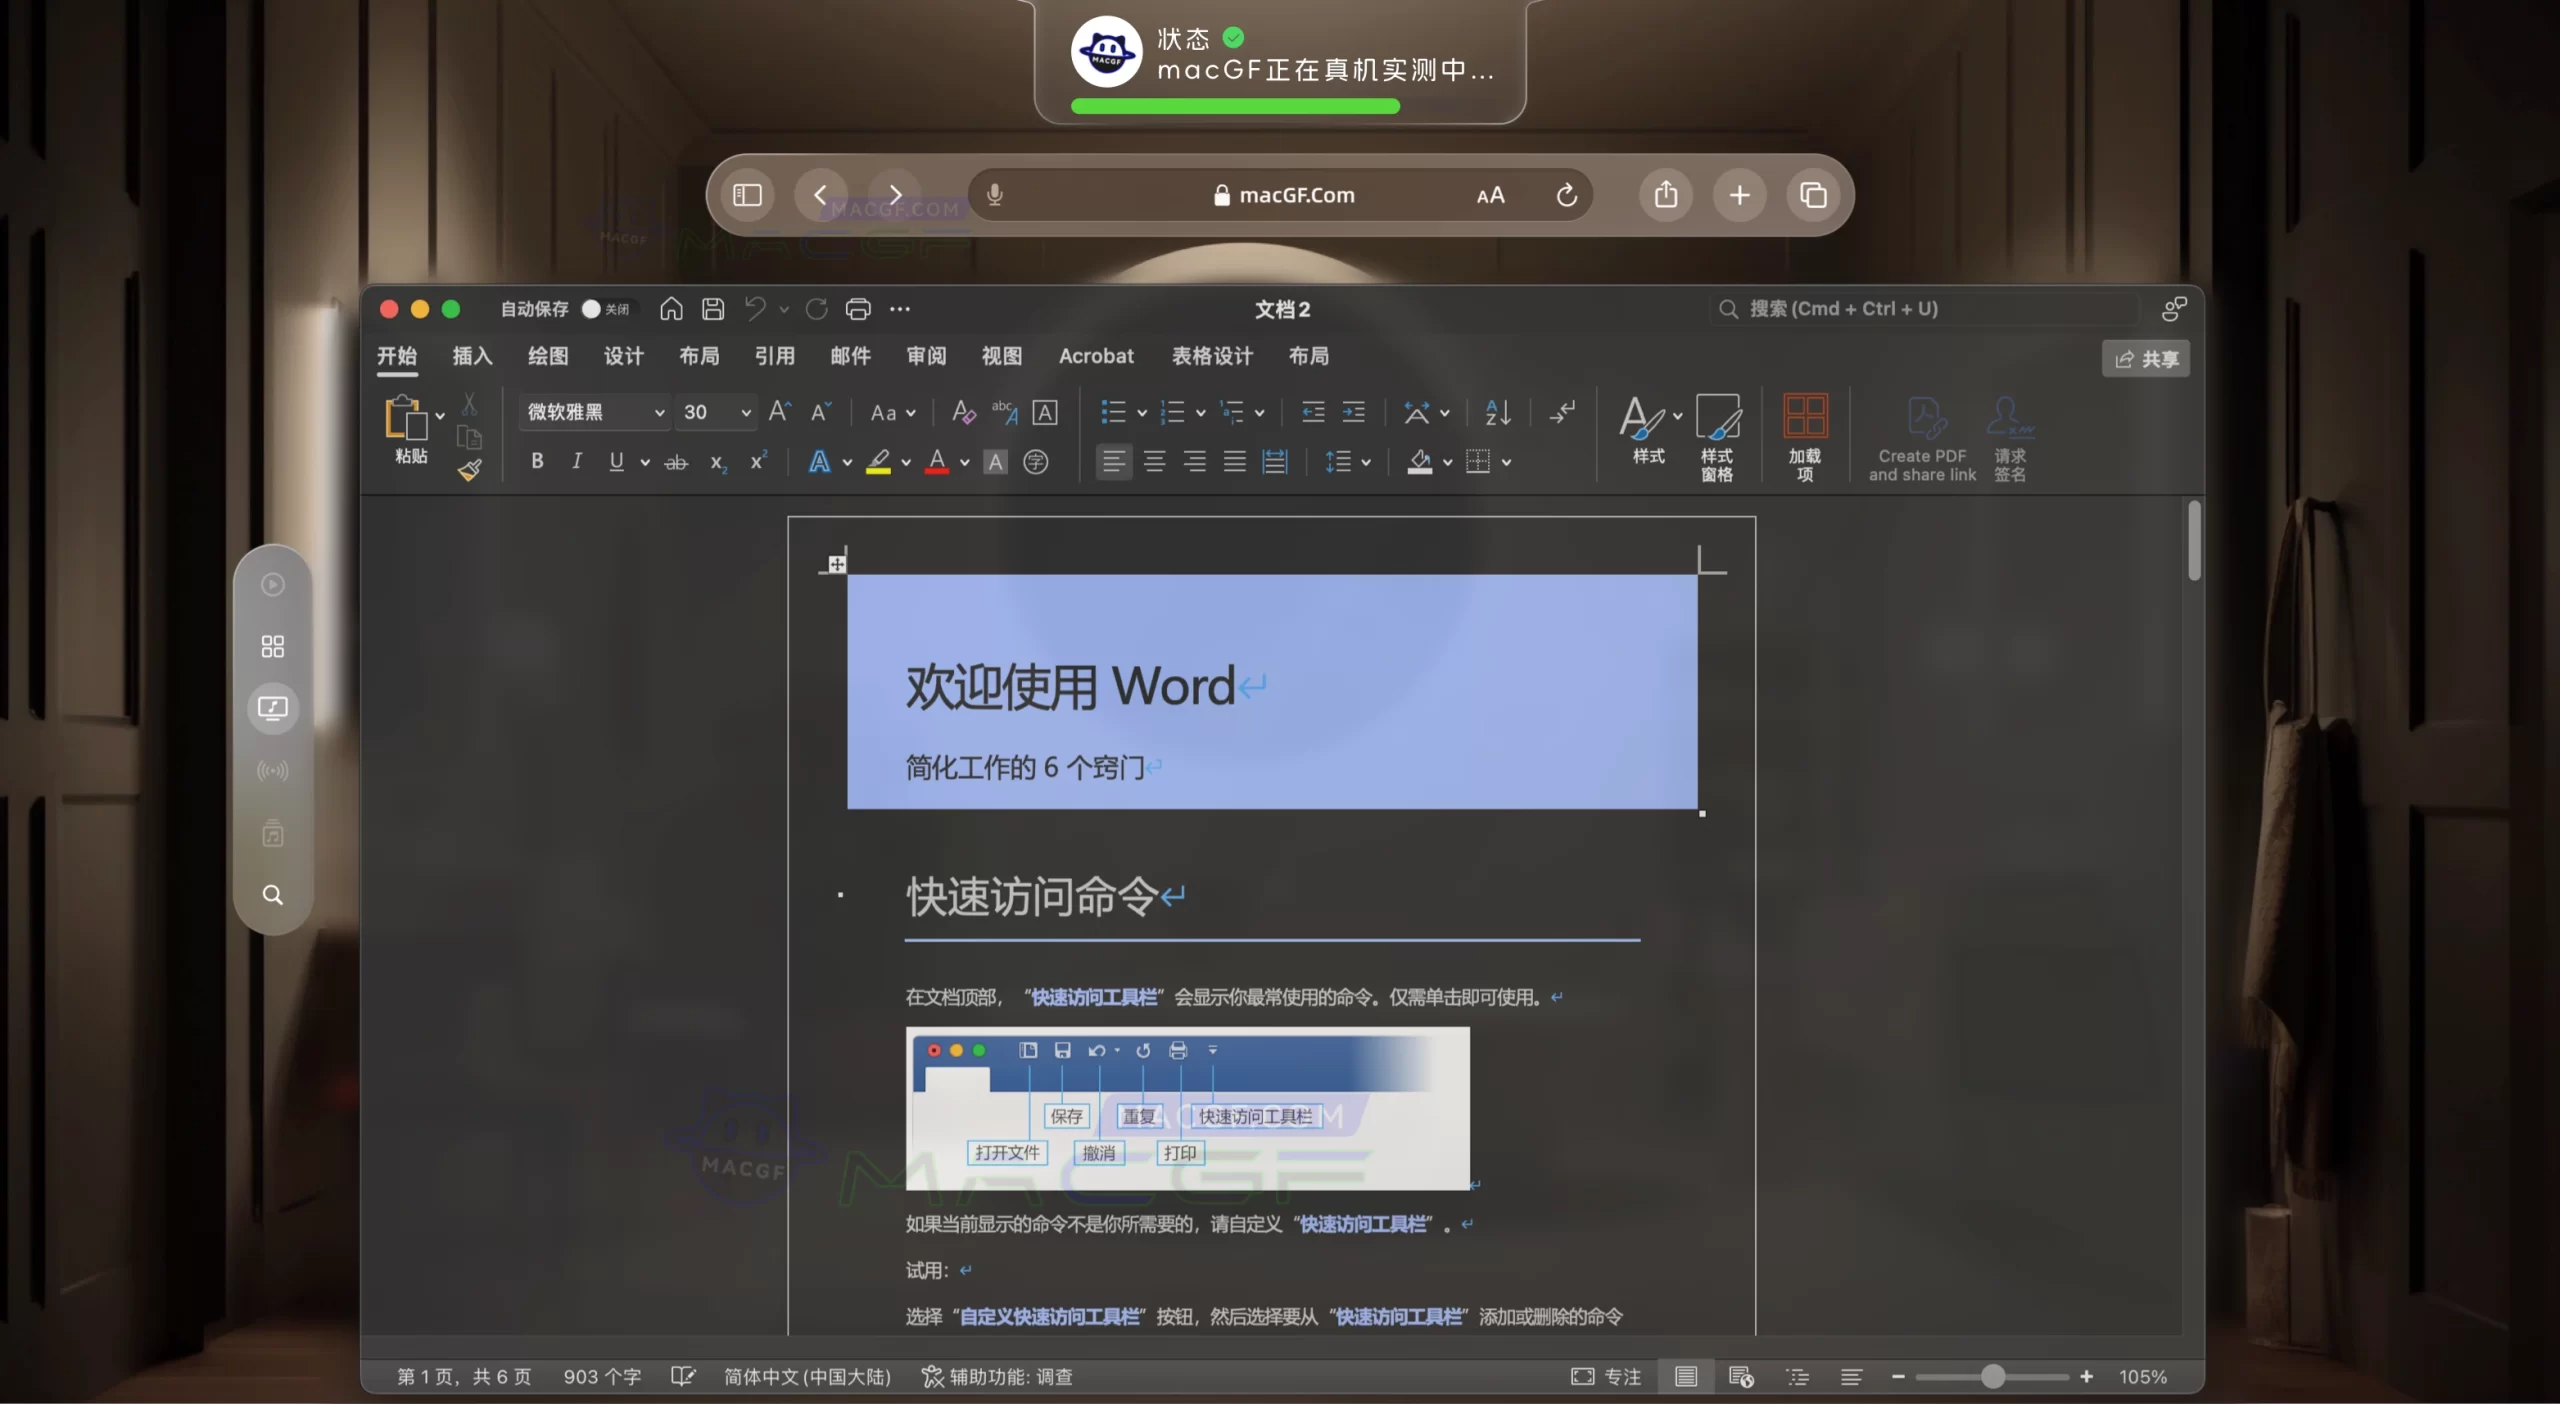Enable justified alignment
Viewport: 2560px width, 1404px height.
tap(1233, 461)
